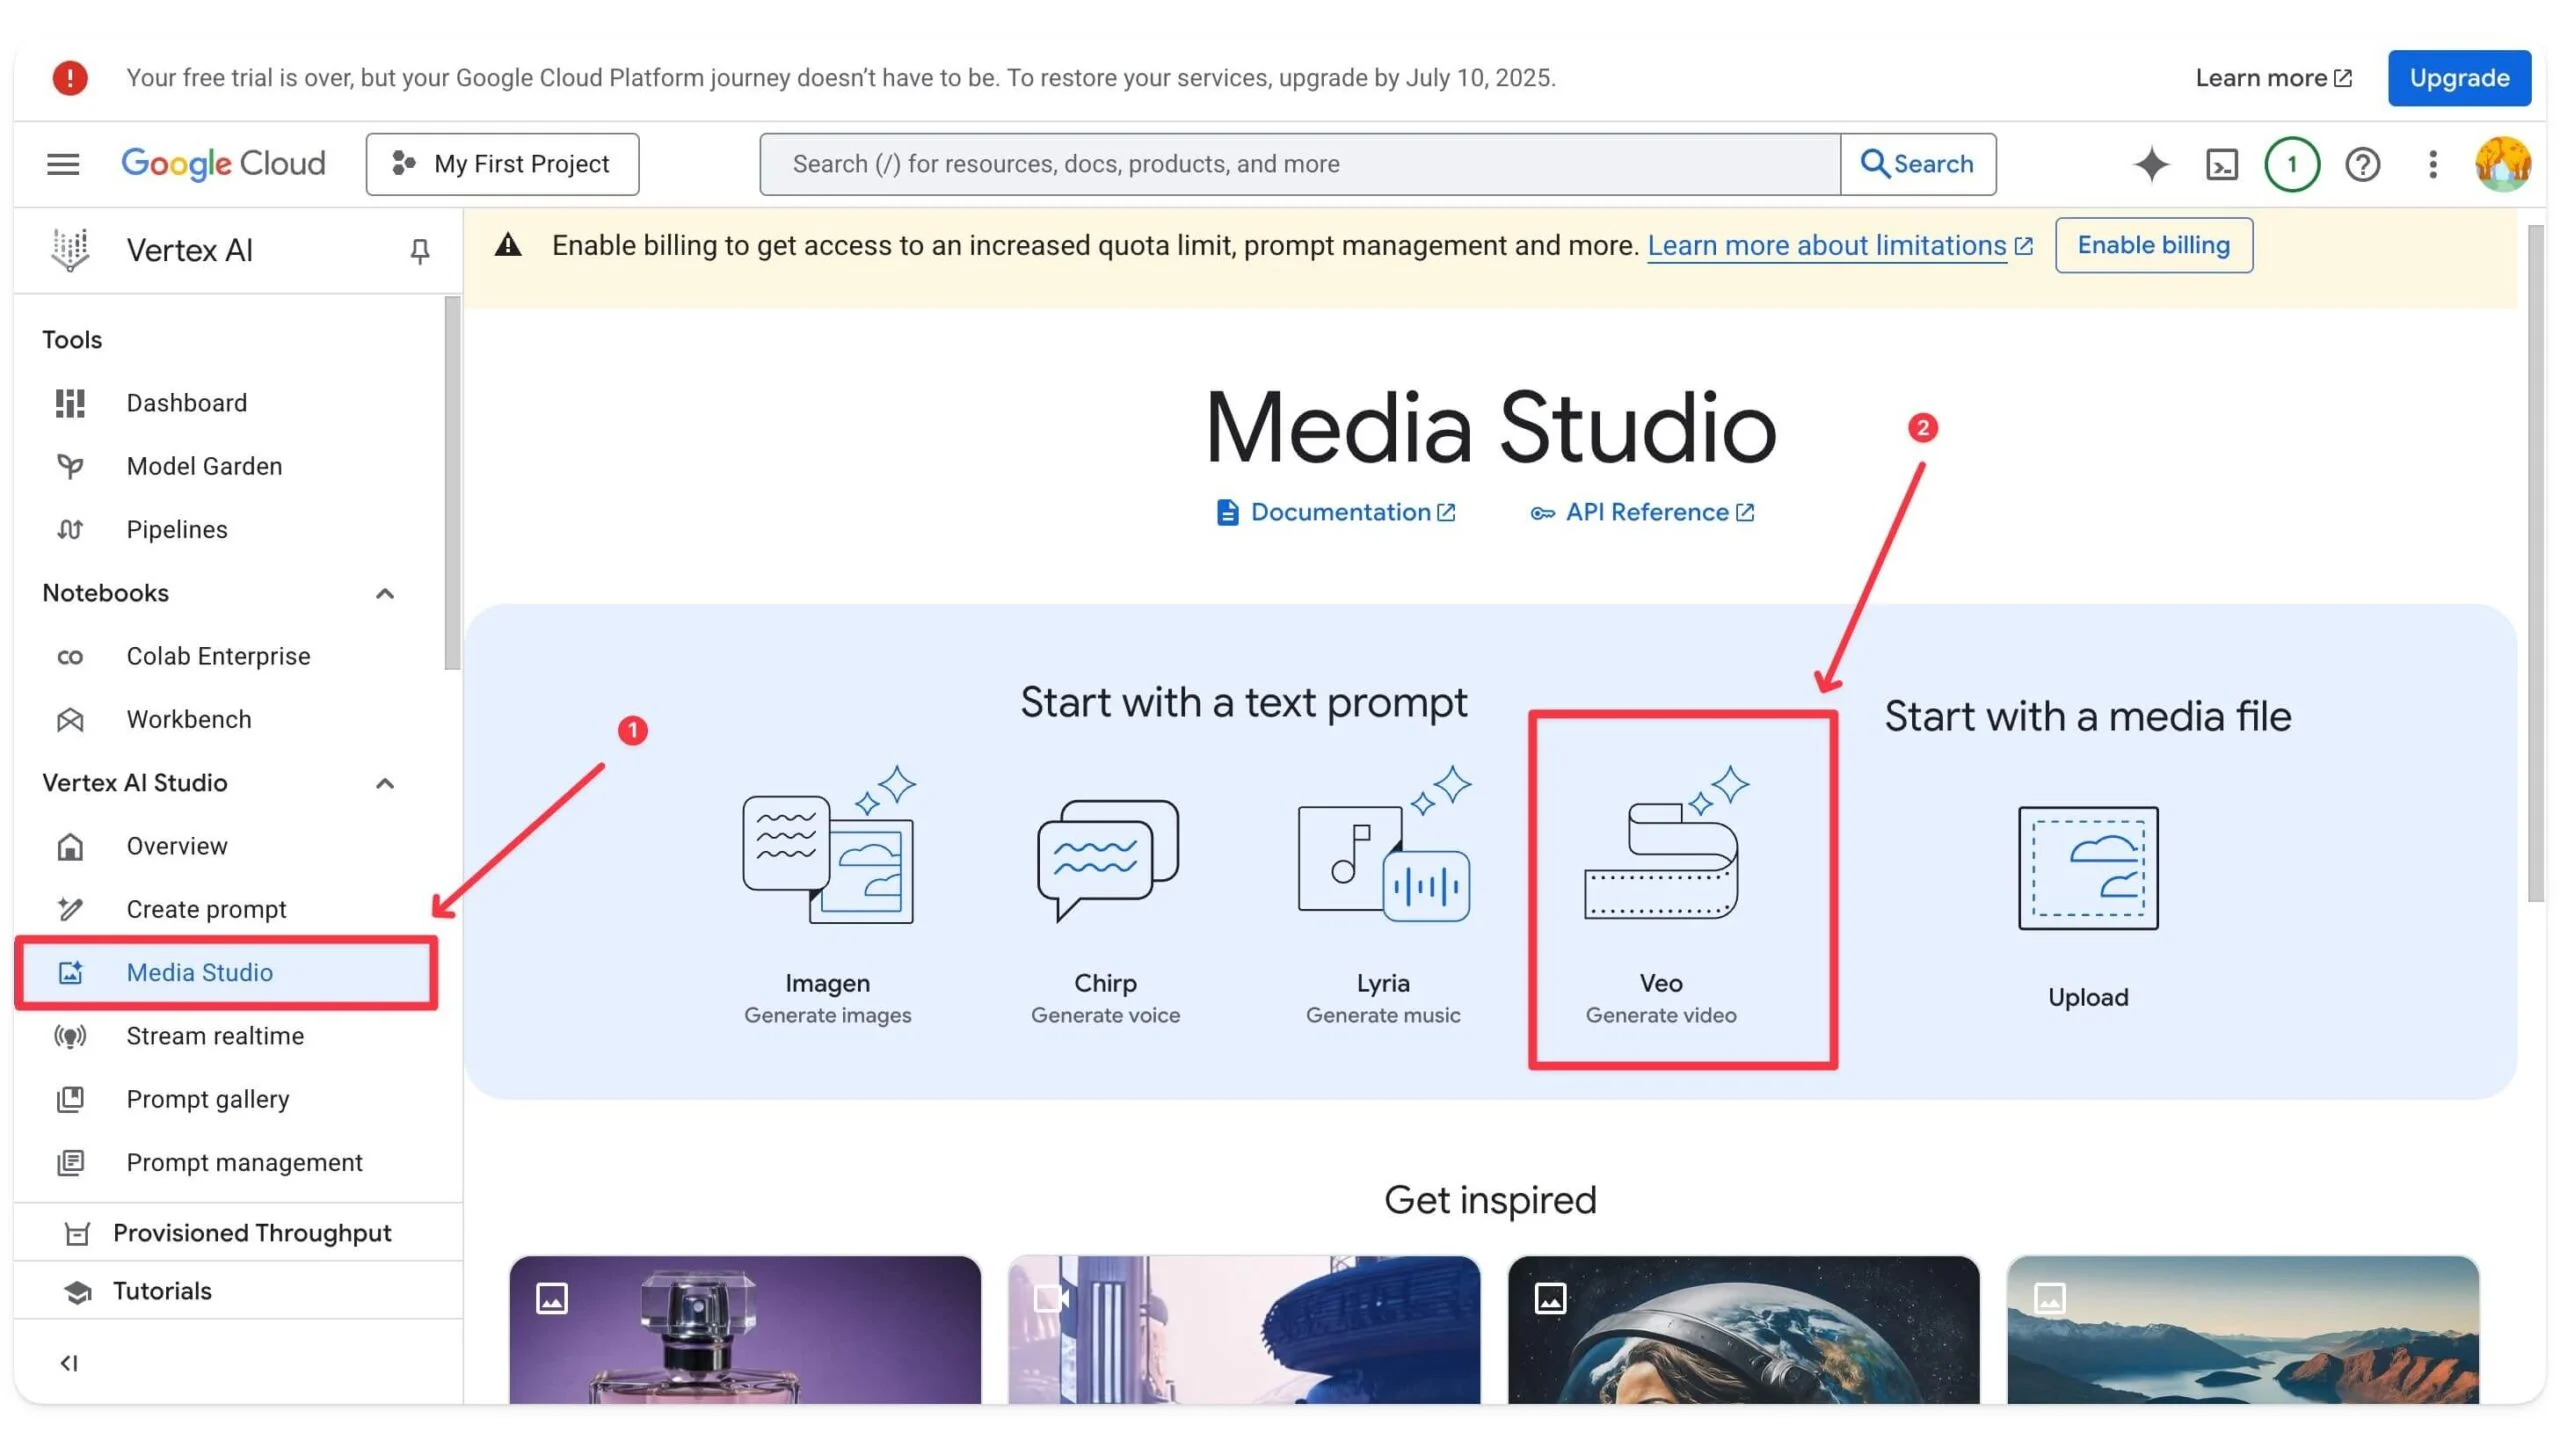Click the Prompt gallery icon
The image size is (2560, 1440).
point(70,1099)
